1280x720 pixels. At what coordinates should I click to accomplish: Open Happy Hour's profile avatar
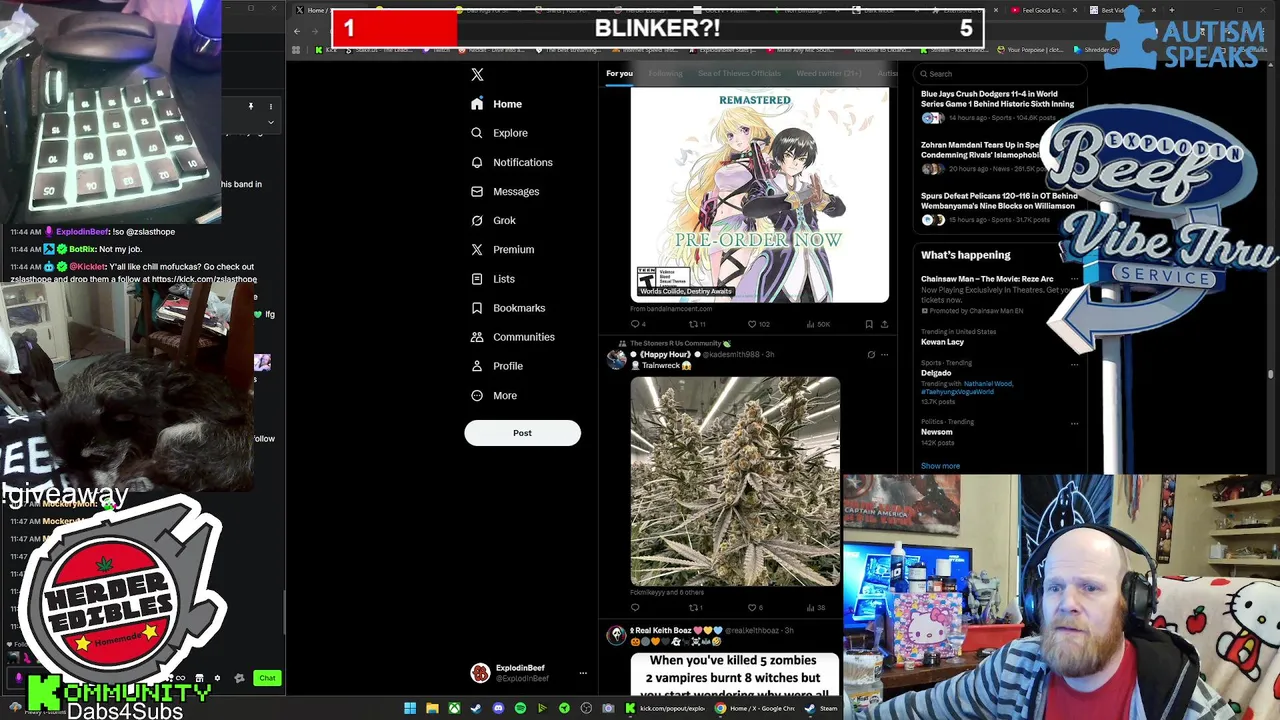pos(616,360)
